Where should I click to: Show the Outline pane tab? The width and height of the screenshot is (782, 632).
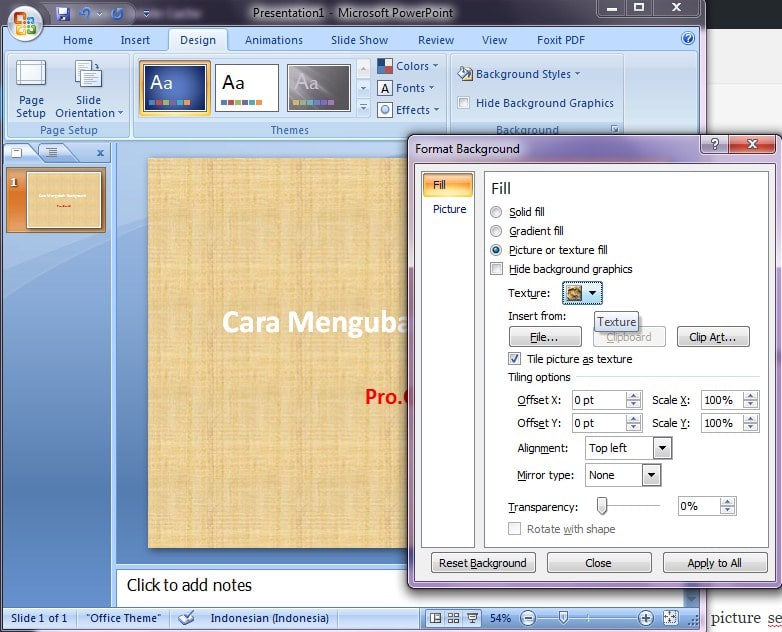52,153
